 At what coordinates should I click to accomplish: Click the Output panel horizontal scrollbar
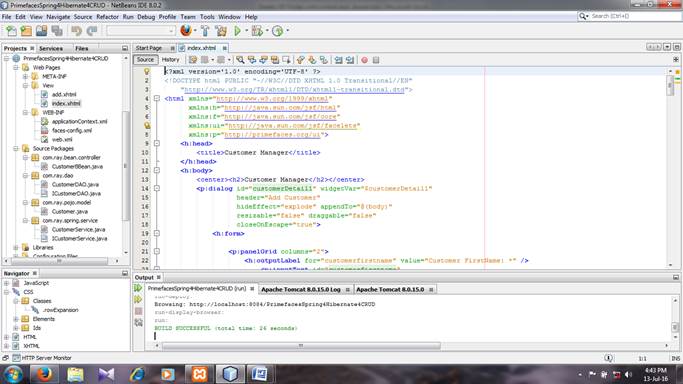pyautogui.click(x=301, y=346)
